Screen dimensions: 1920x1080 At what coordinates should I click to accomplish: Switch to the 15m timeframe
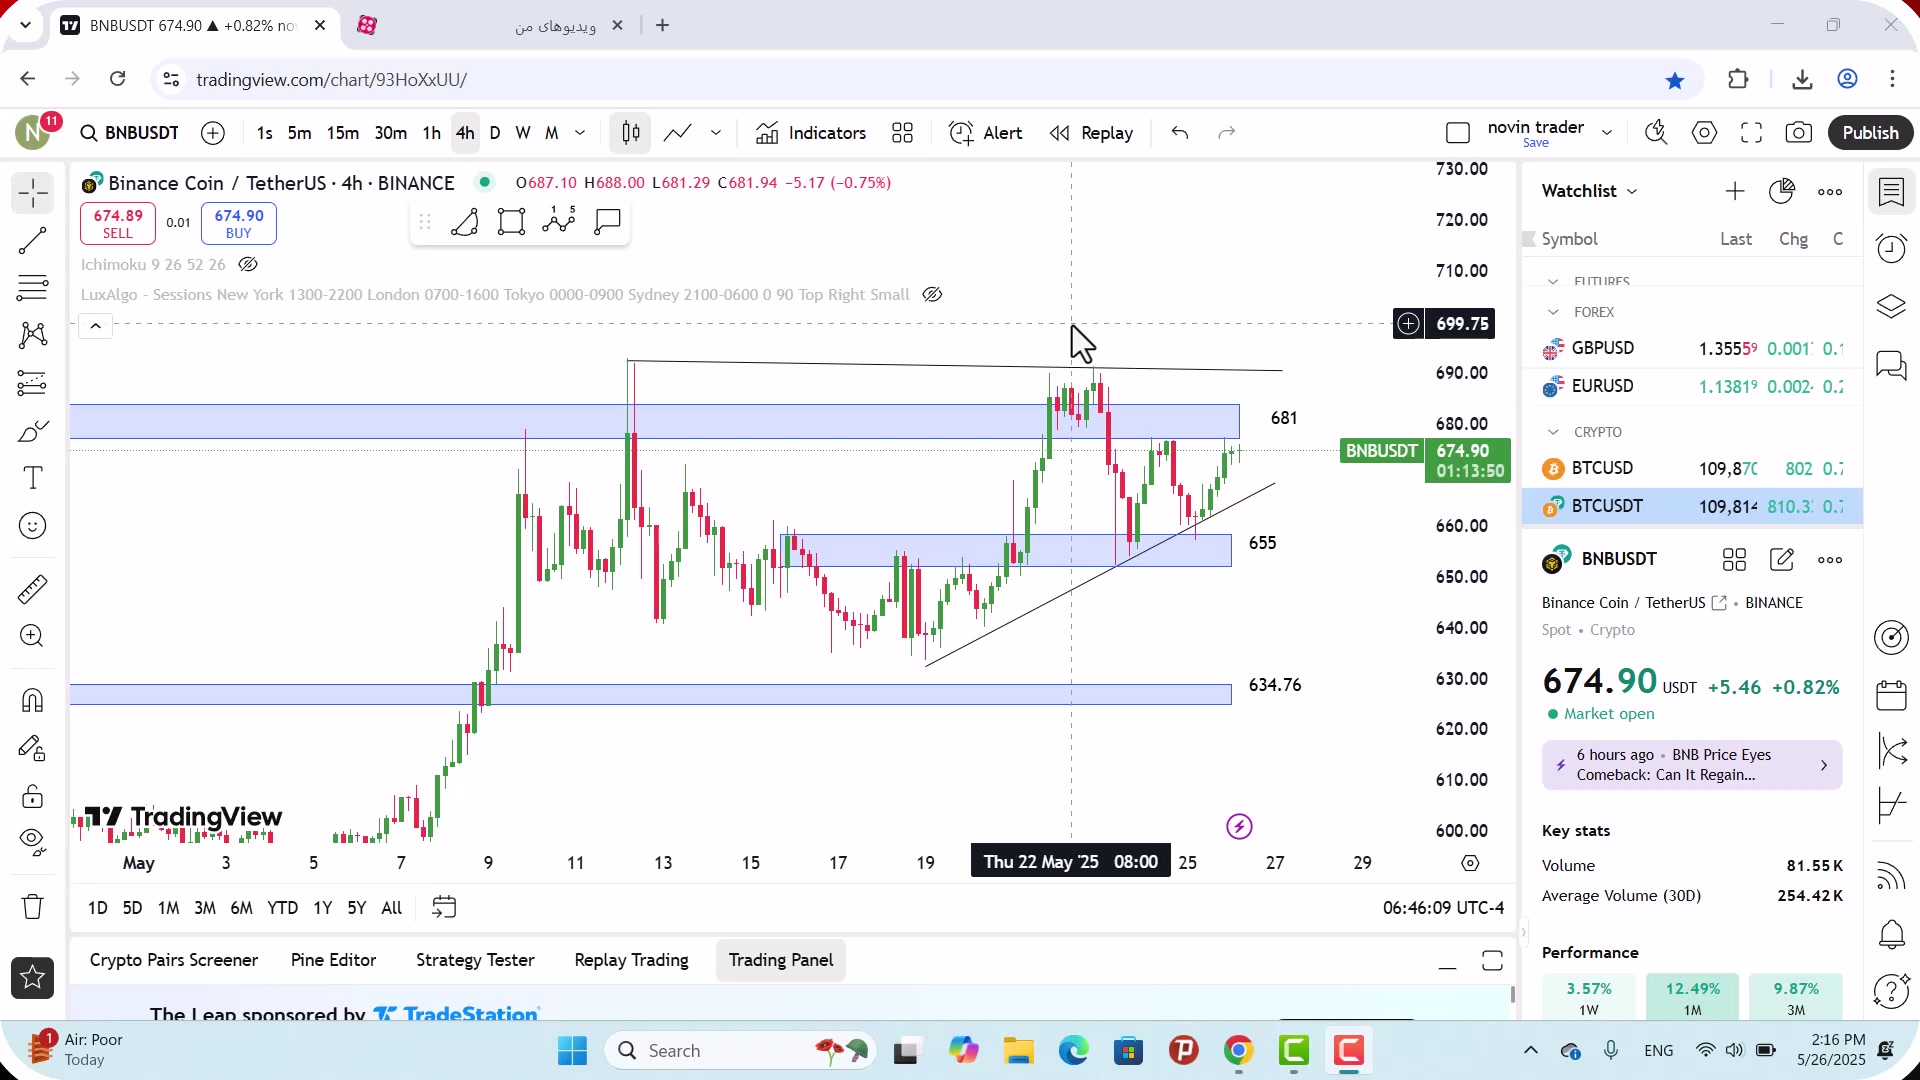coord(342,133)
